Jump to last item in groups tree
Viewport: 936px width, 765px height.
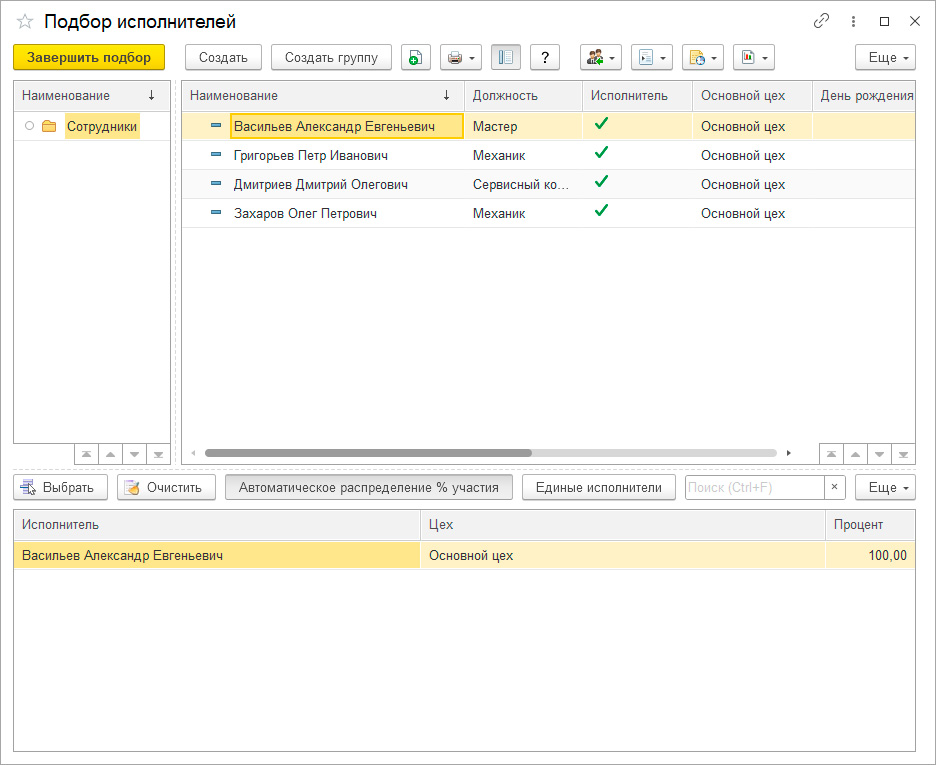pos(158,454)
